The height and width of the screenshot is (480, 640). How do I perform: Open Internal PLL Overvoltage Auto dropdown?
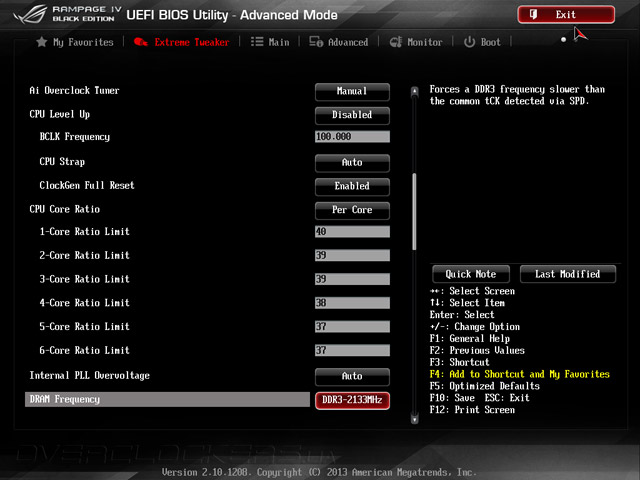pyautogui.click(x=352, y=376)
